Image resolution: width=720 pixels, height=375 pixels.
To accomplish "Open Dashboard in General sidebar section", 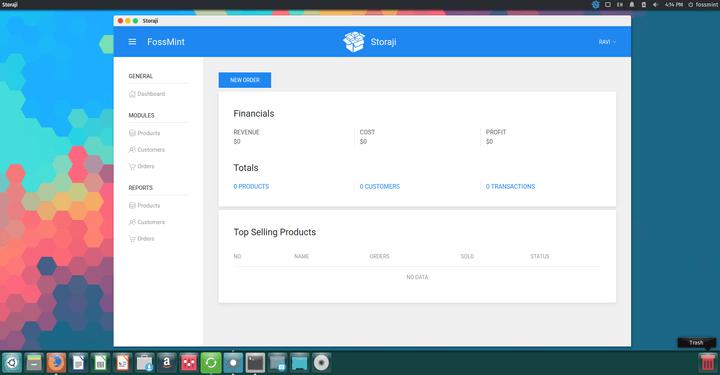I will [146, 94].
